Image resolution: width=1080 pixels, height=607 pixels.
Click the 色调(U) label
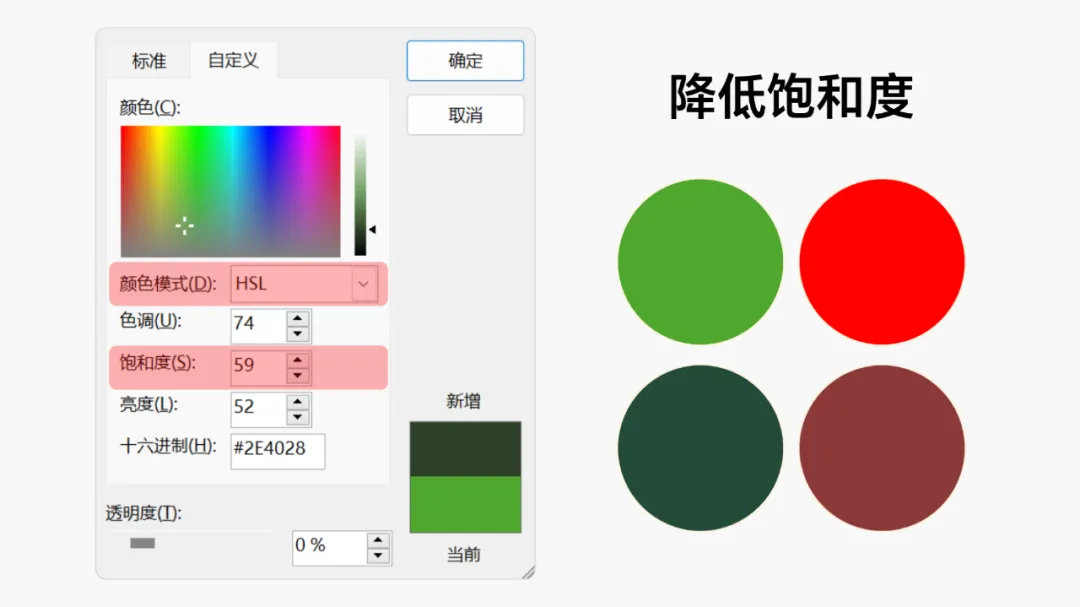[x=150, y=321]
